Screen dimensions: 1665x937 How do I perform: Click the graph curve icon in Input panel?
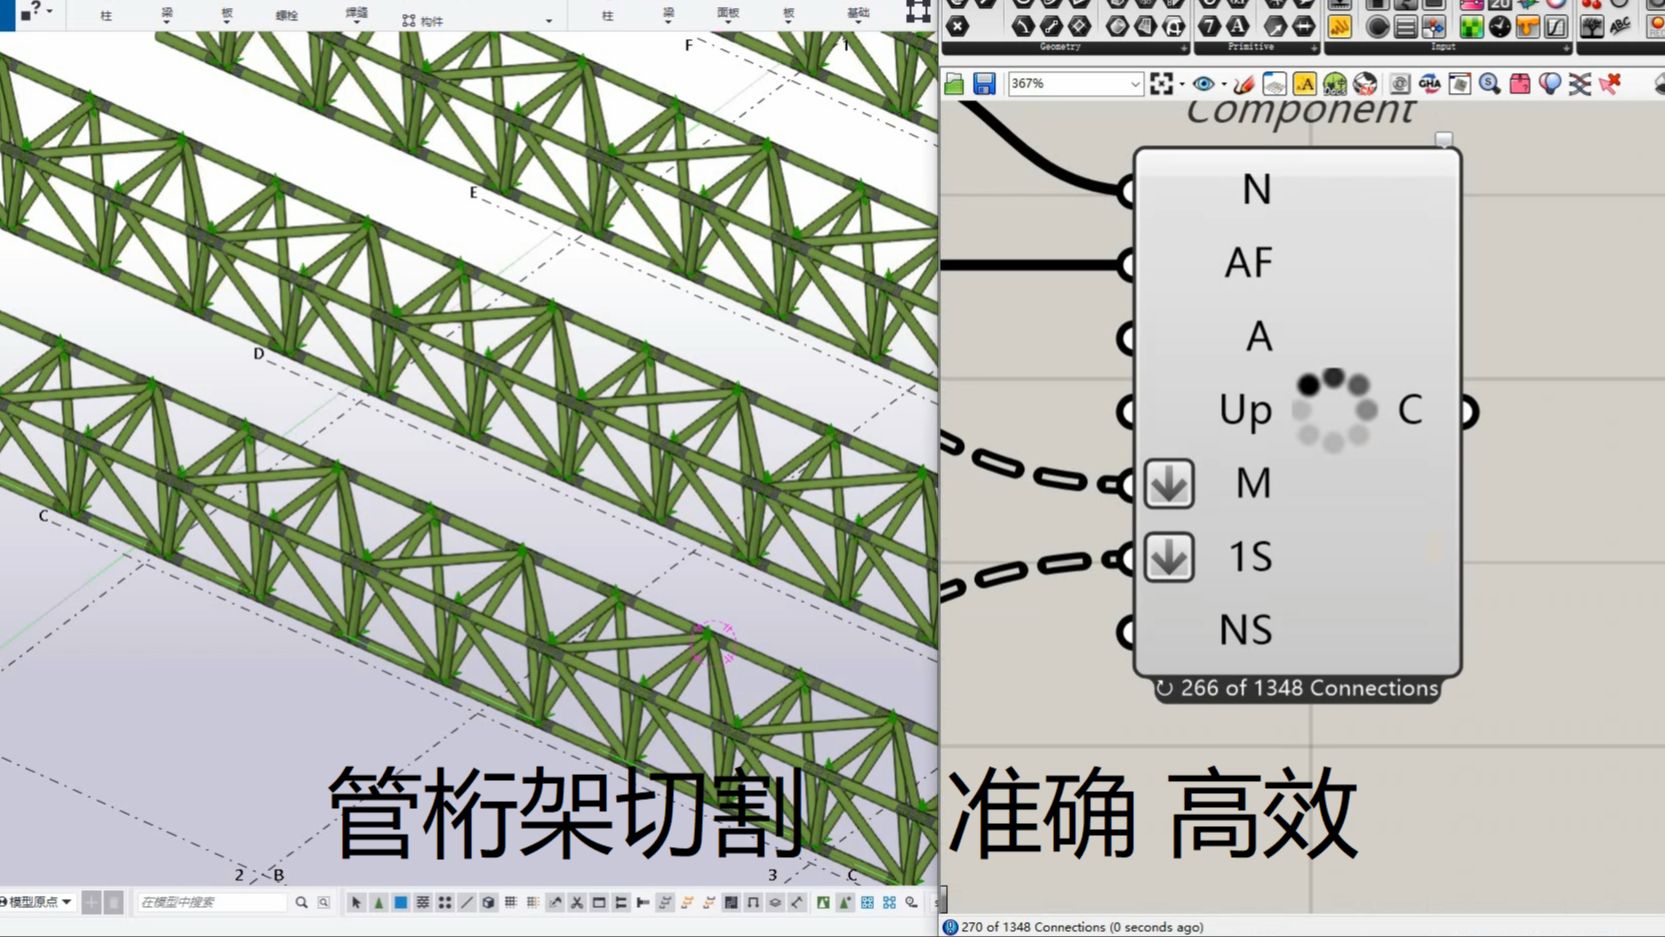tap(1555, 27)
